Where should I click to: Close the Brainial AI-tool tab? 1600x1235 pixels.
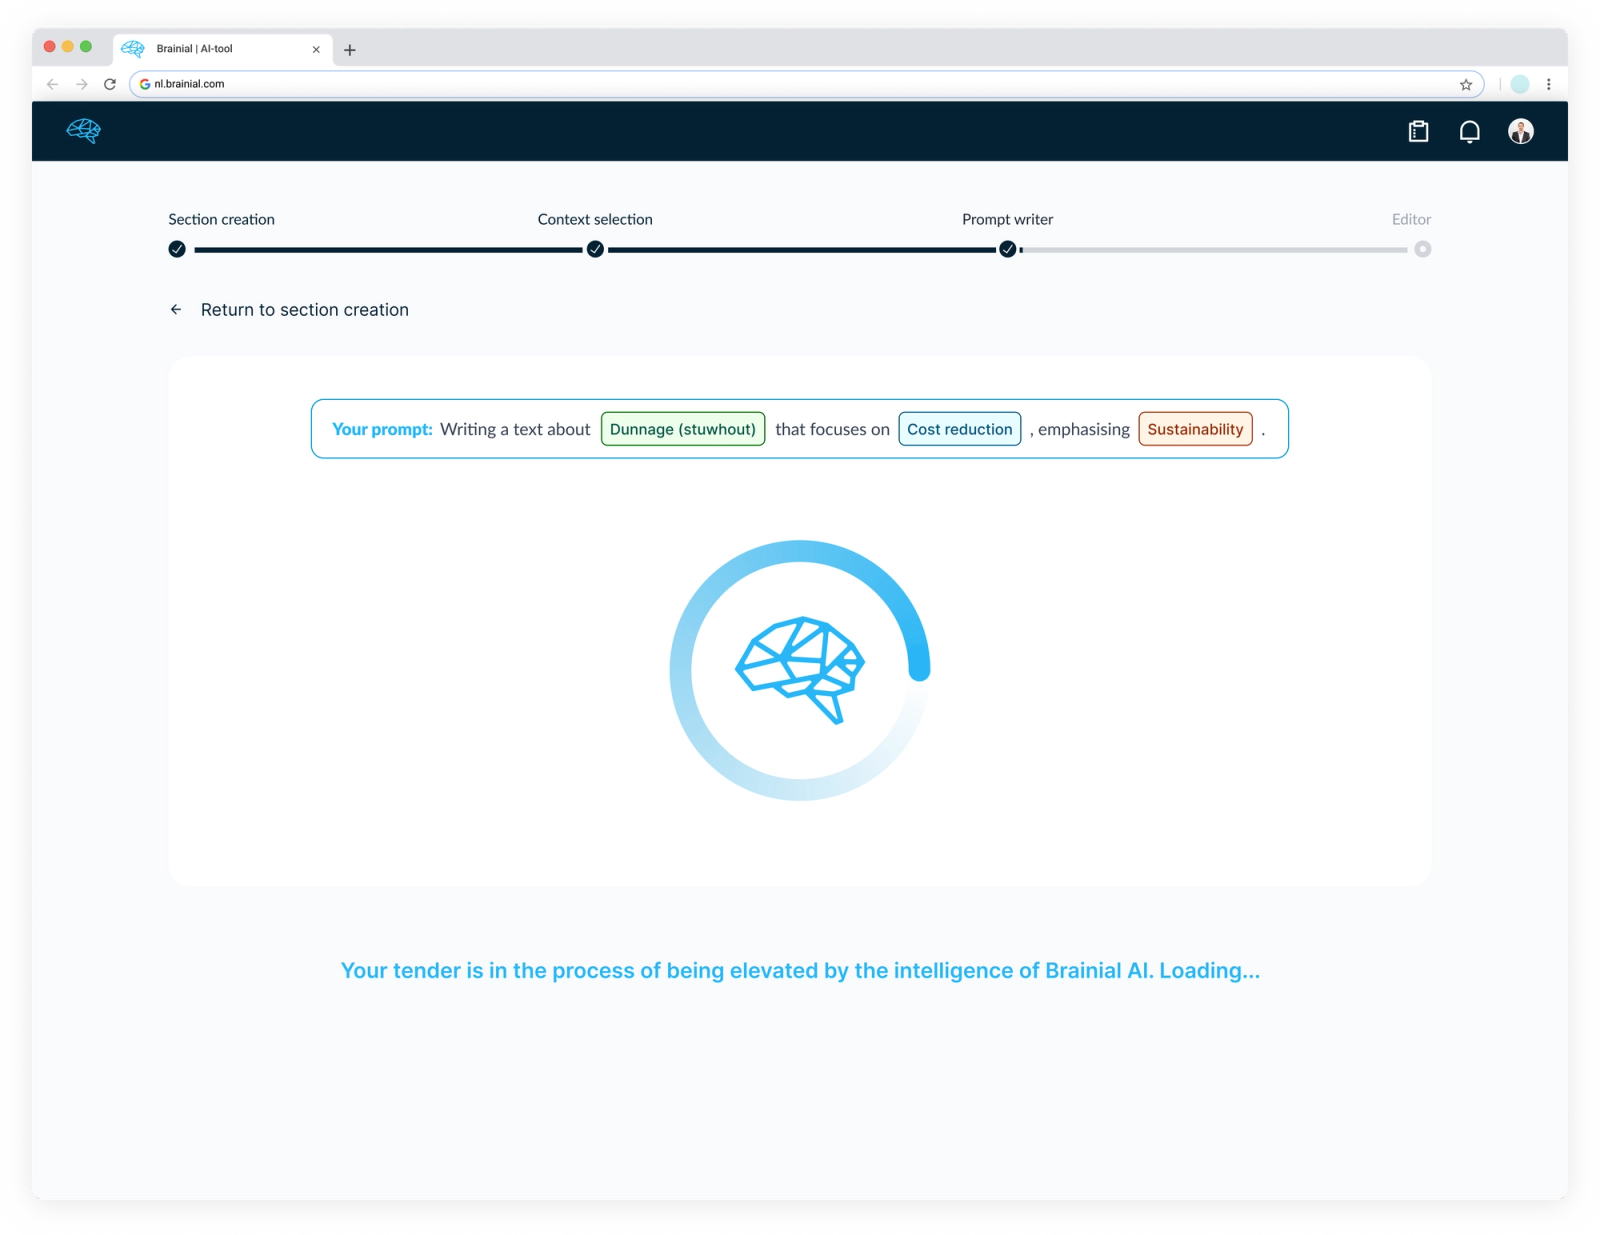pos(316,49)
